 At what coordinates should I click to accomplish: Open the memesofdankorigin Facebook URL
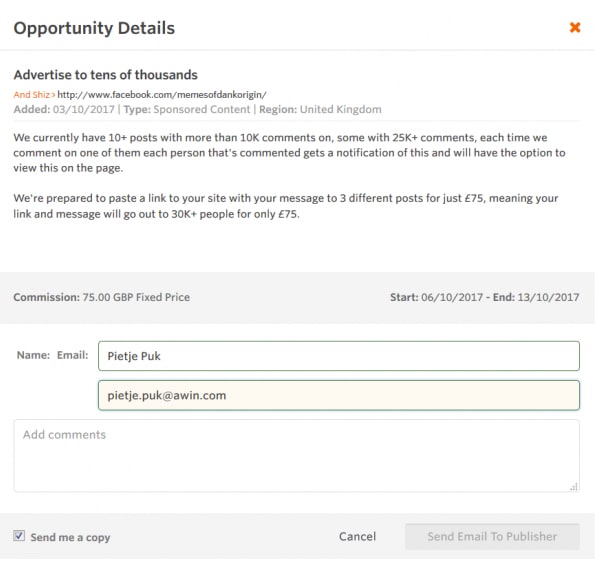(162, 95)
